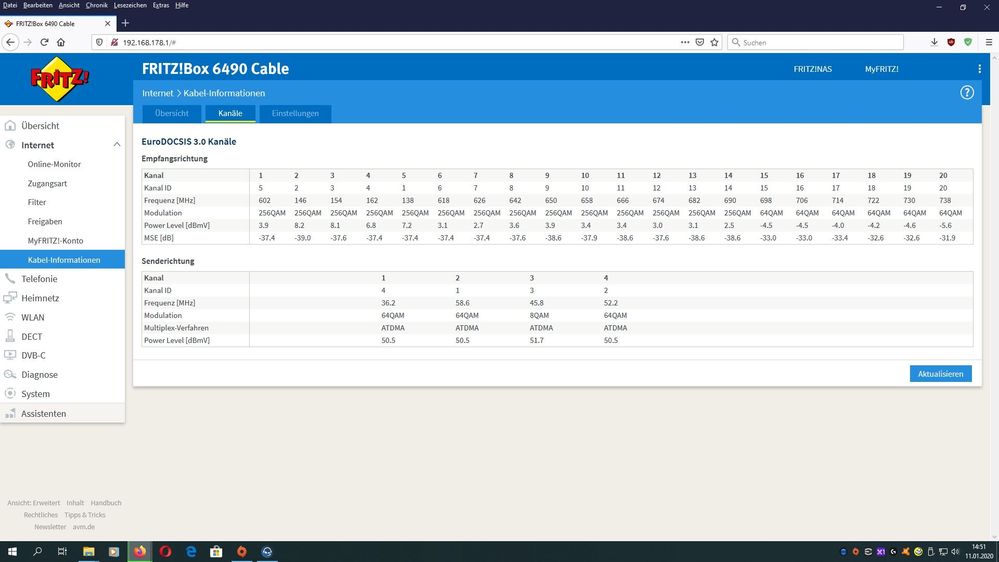This screenshot has width=999, height=562.
Task: Go to the browser home page icon
Action: coord(61,42)
